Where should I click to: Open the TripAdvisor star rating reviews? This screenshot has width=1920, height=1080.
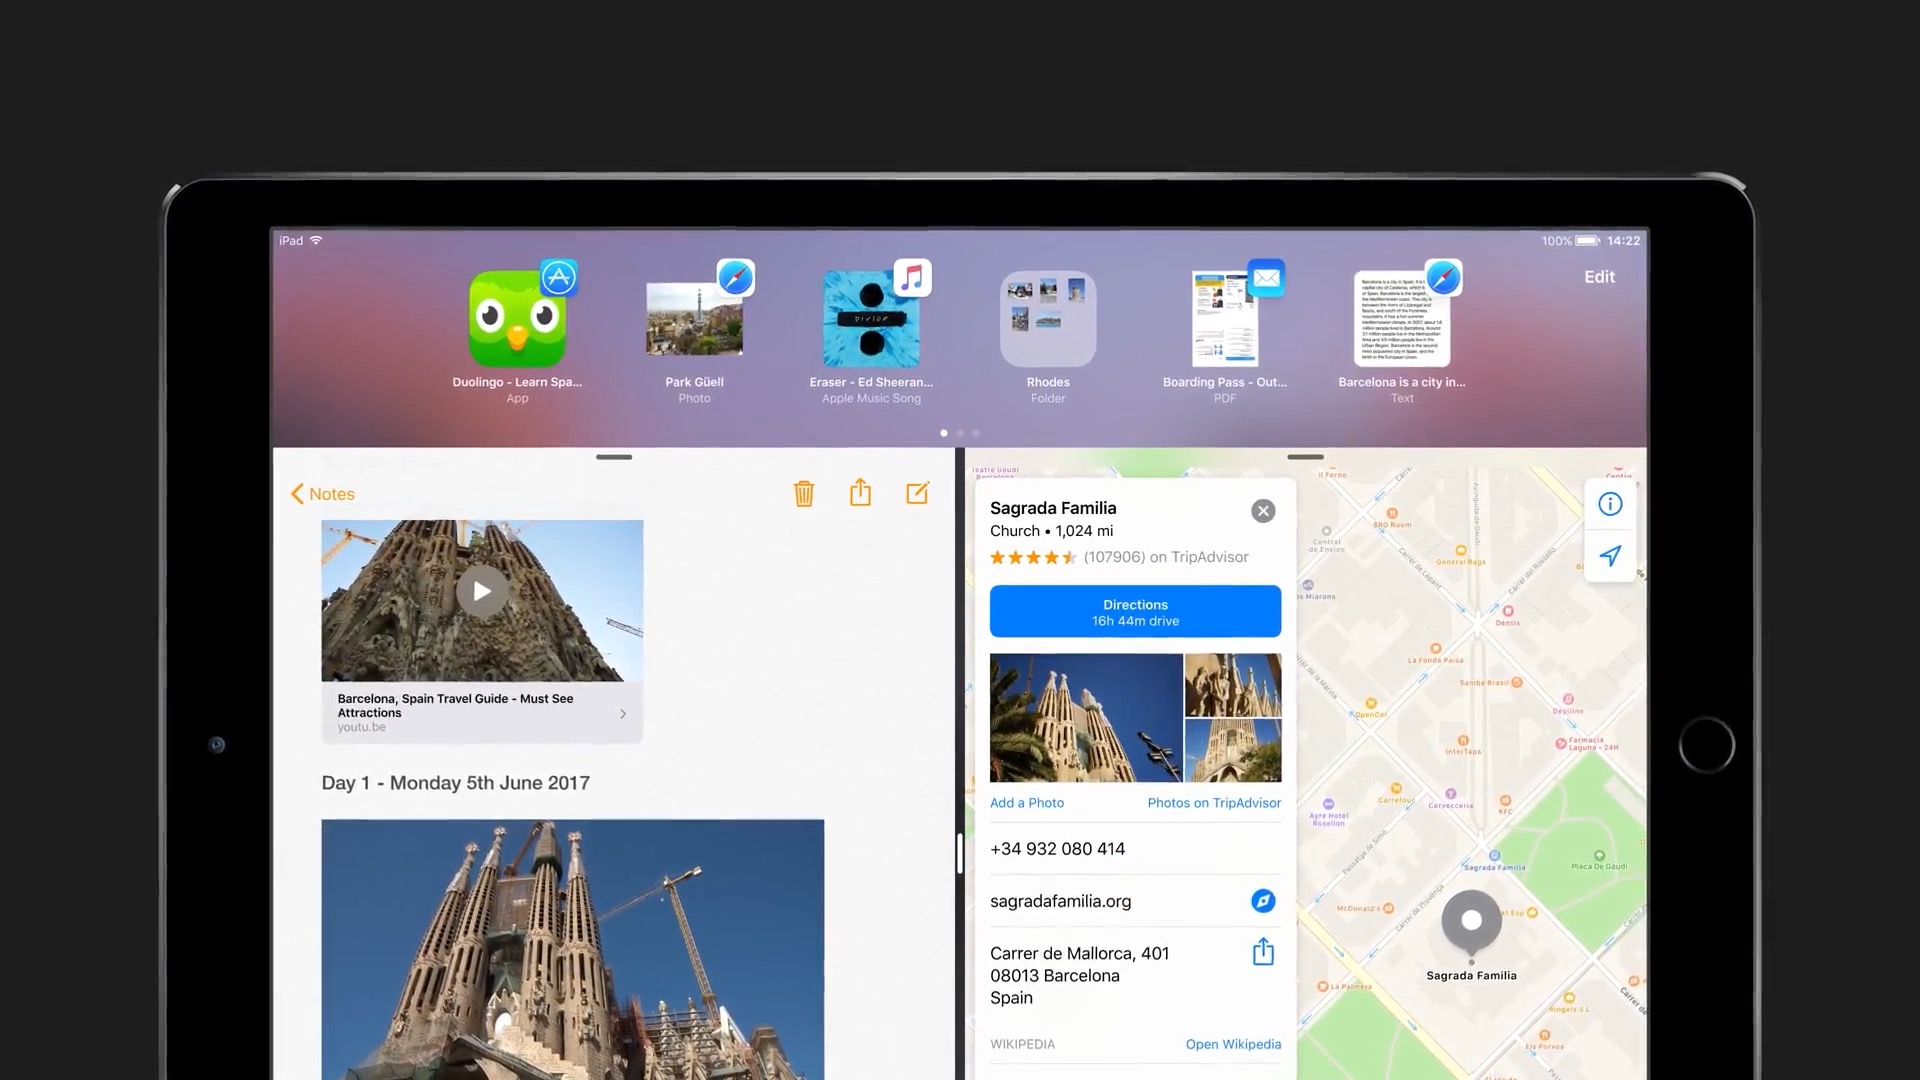(x=1119, y=557)
